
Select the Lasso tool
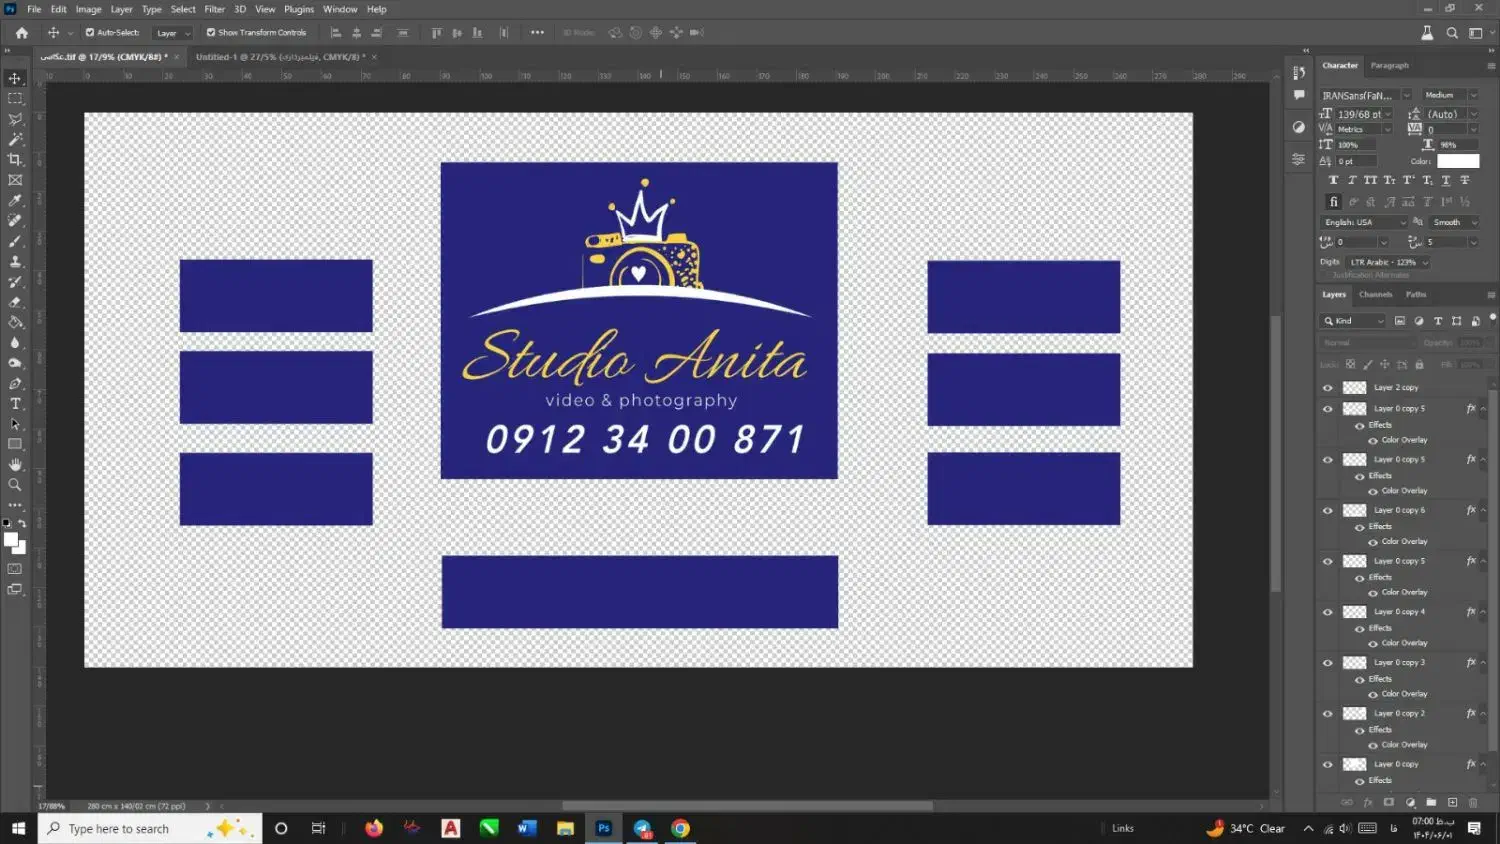click(x=15, y=119)
